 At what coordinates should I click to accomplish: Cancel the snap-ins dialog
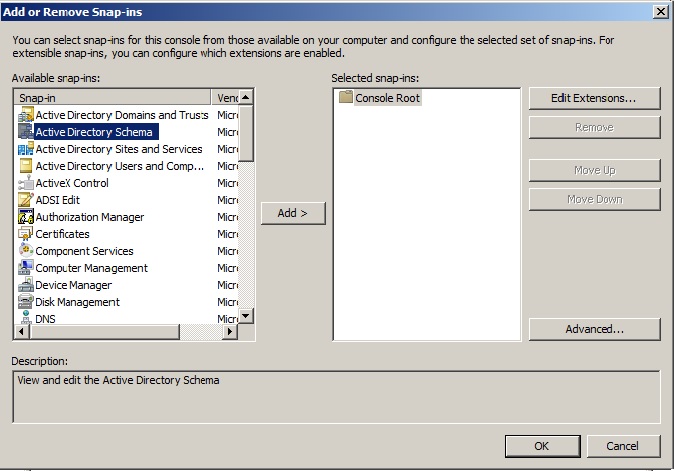pos(623,446)
